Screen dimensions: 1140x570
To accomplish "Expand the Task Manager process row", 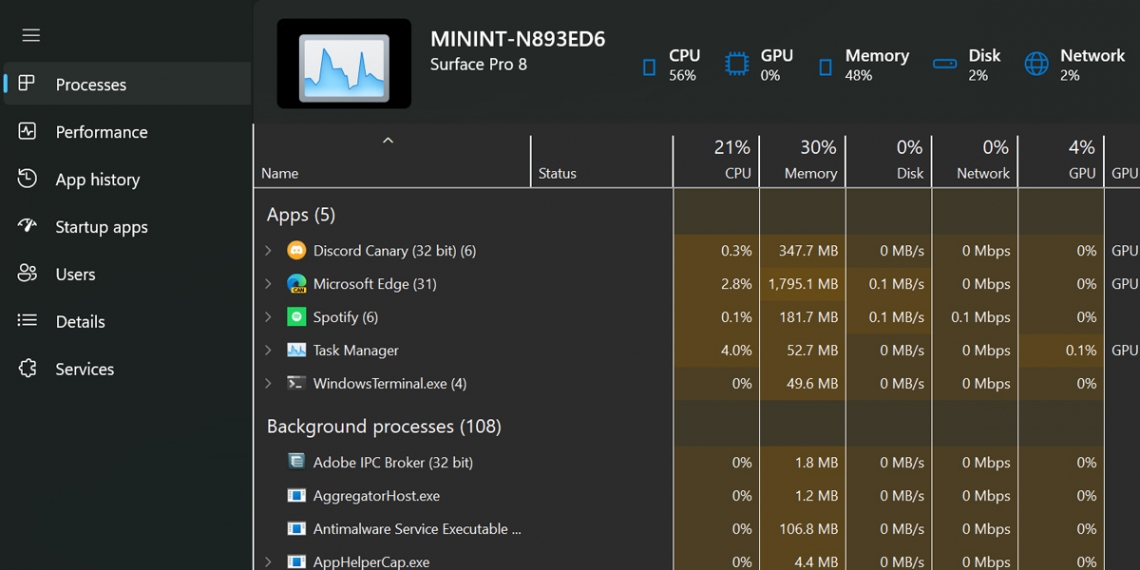I will 268,350.
